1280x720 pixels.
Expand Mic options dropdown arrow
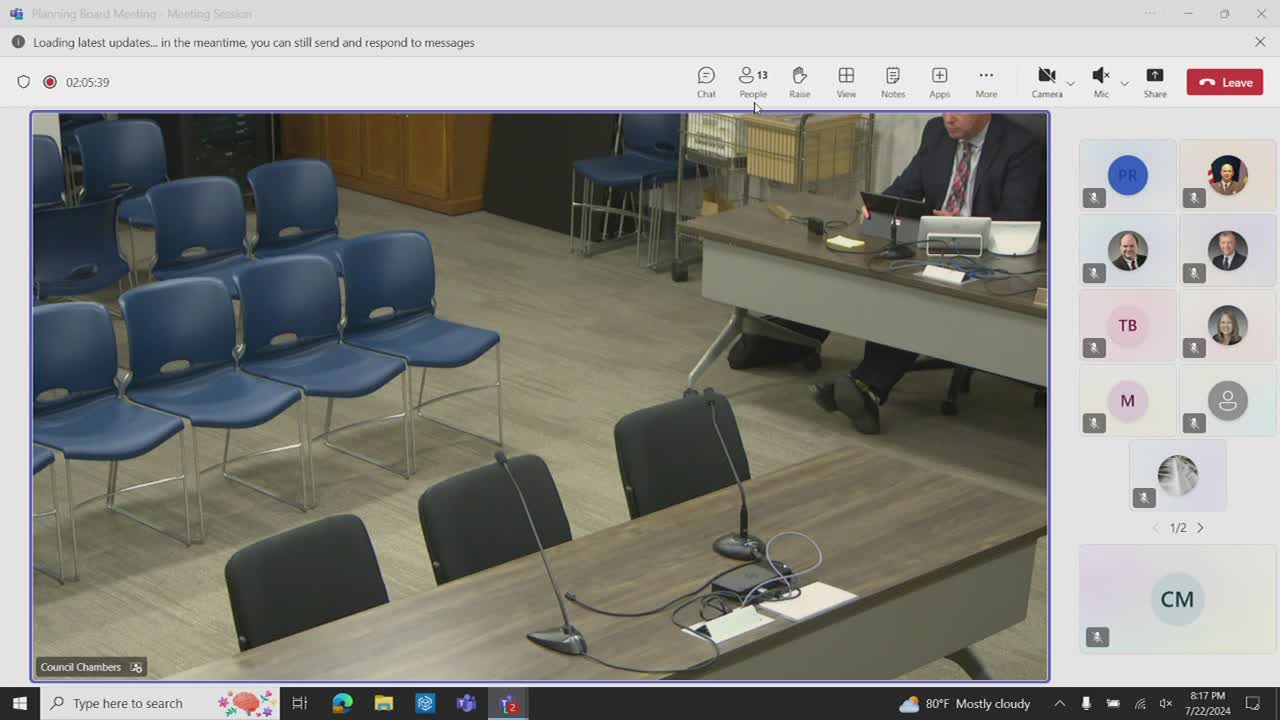click(1124, 83)
